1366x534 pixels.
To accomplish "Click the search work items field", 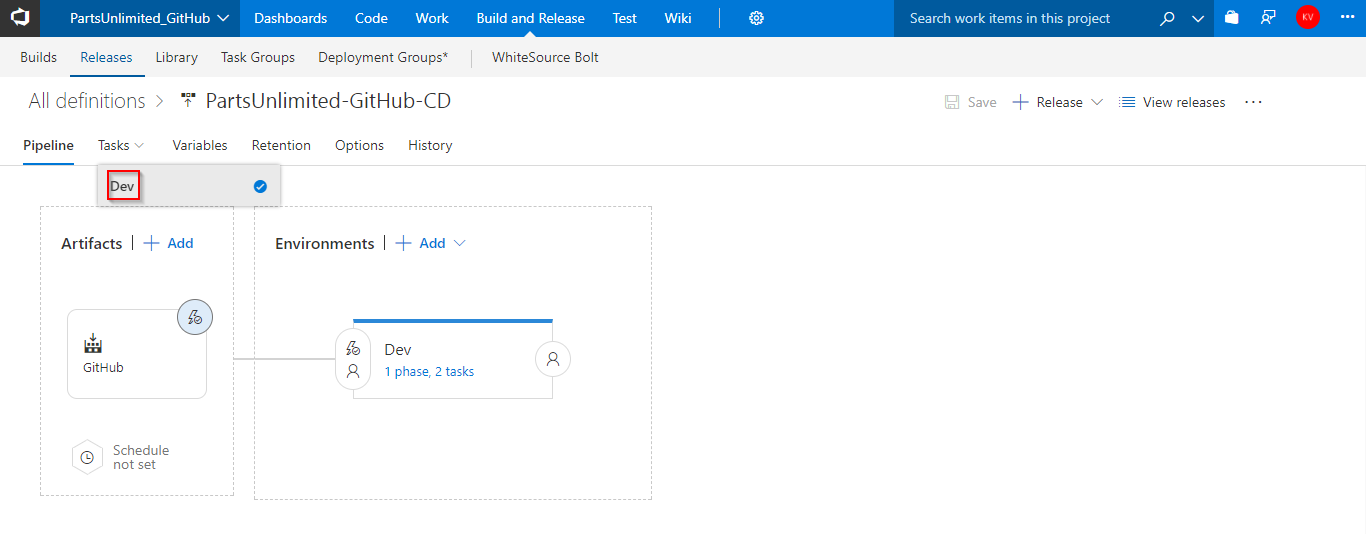I will (x=1025, y=18).
